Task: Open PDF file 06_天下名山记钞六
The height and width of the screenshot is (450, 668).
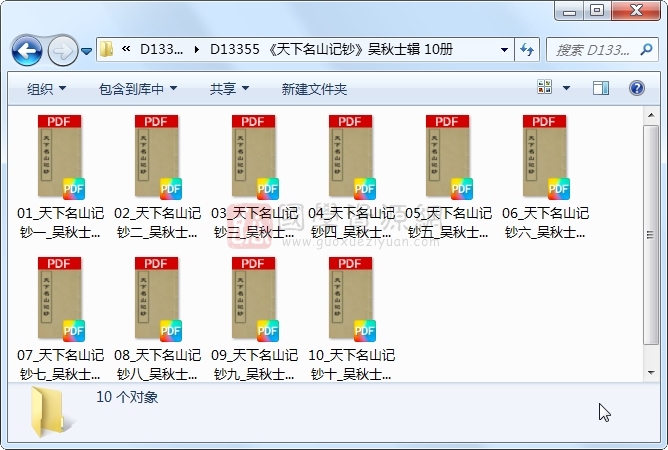Action: coord(546,157)
